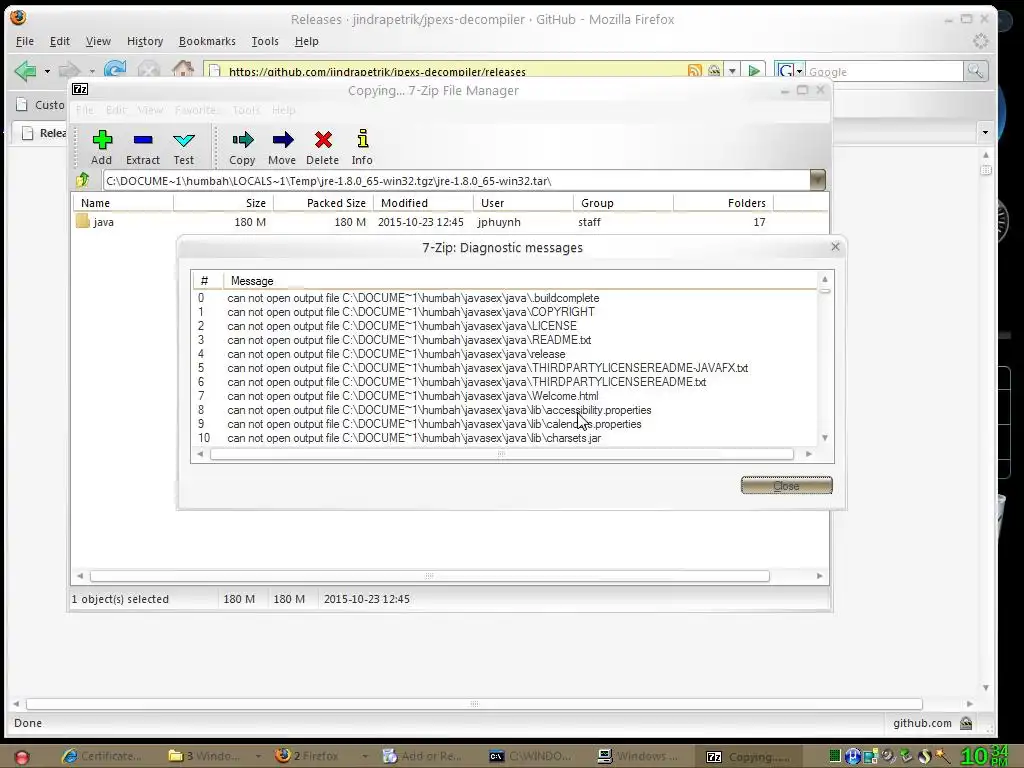Click the red Start button on the taskbar
Screen dimensions: 1024x768
point(22,757)
